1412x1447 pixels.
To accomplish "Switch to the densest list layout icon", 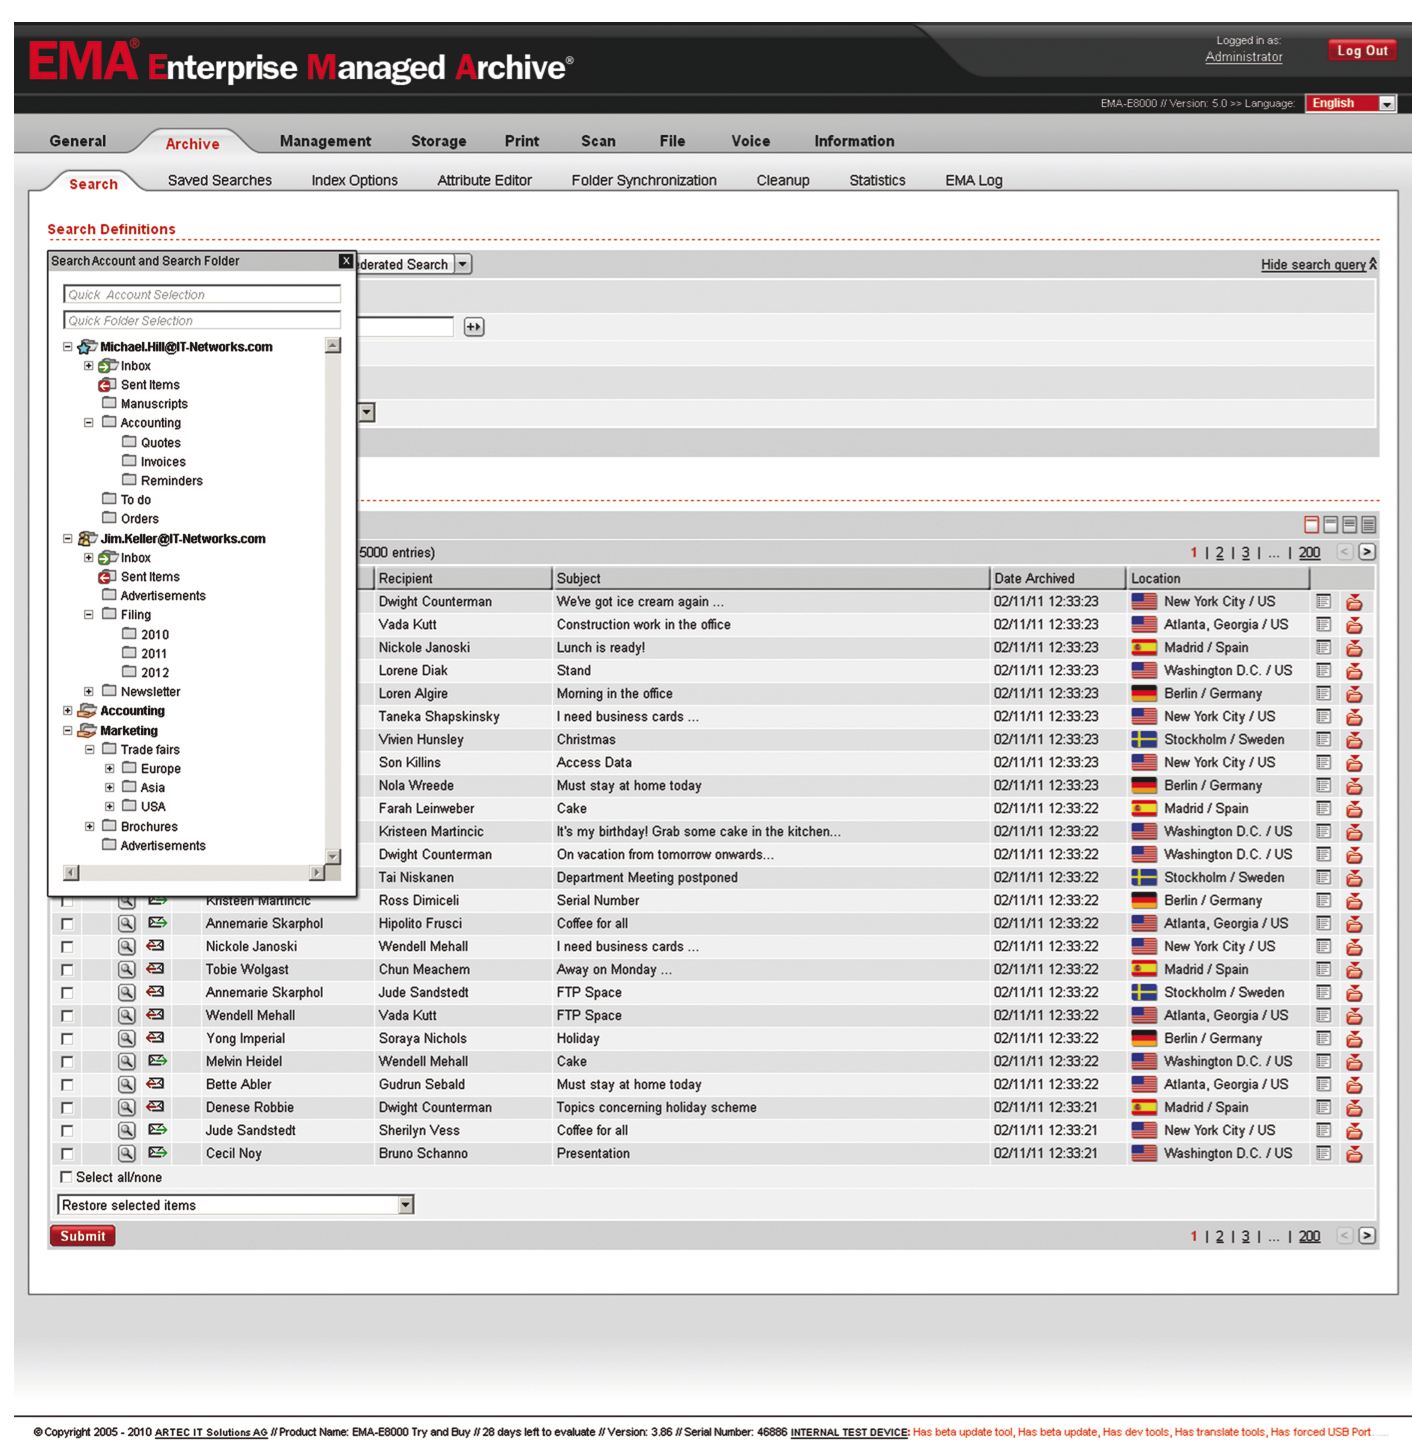I will point(1369,525).
